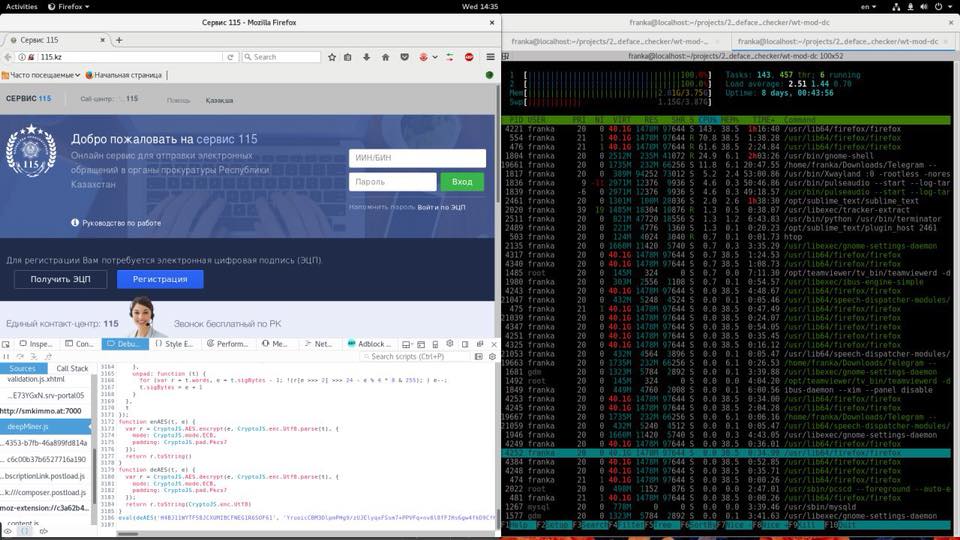Switch site language via 'Казакша' link
Viewport: 960px width, 540px height.
pos(219,100)
